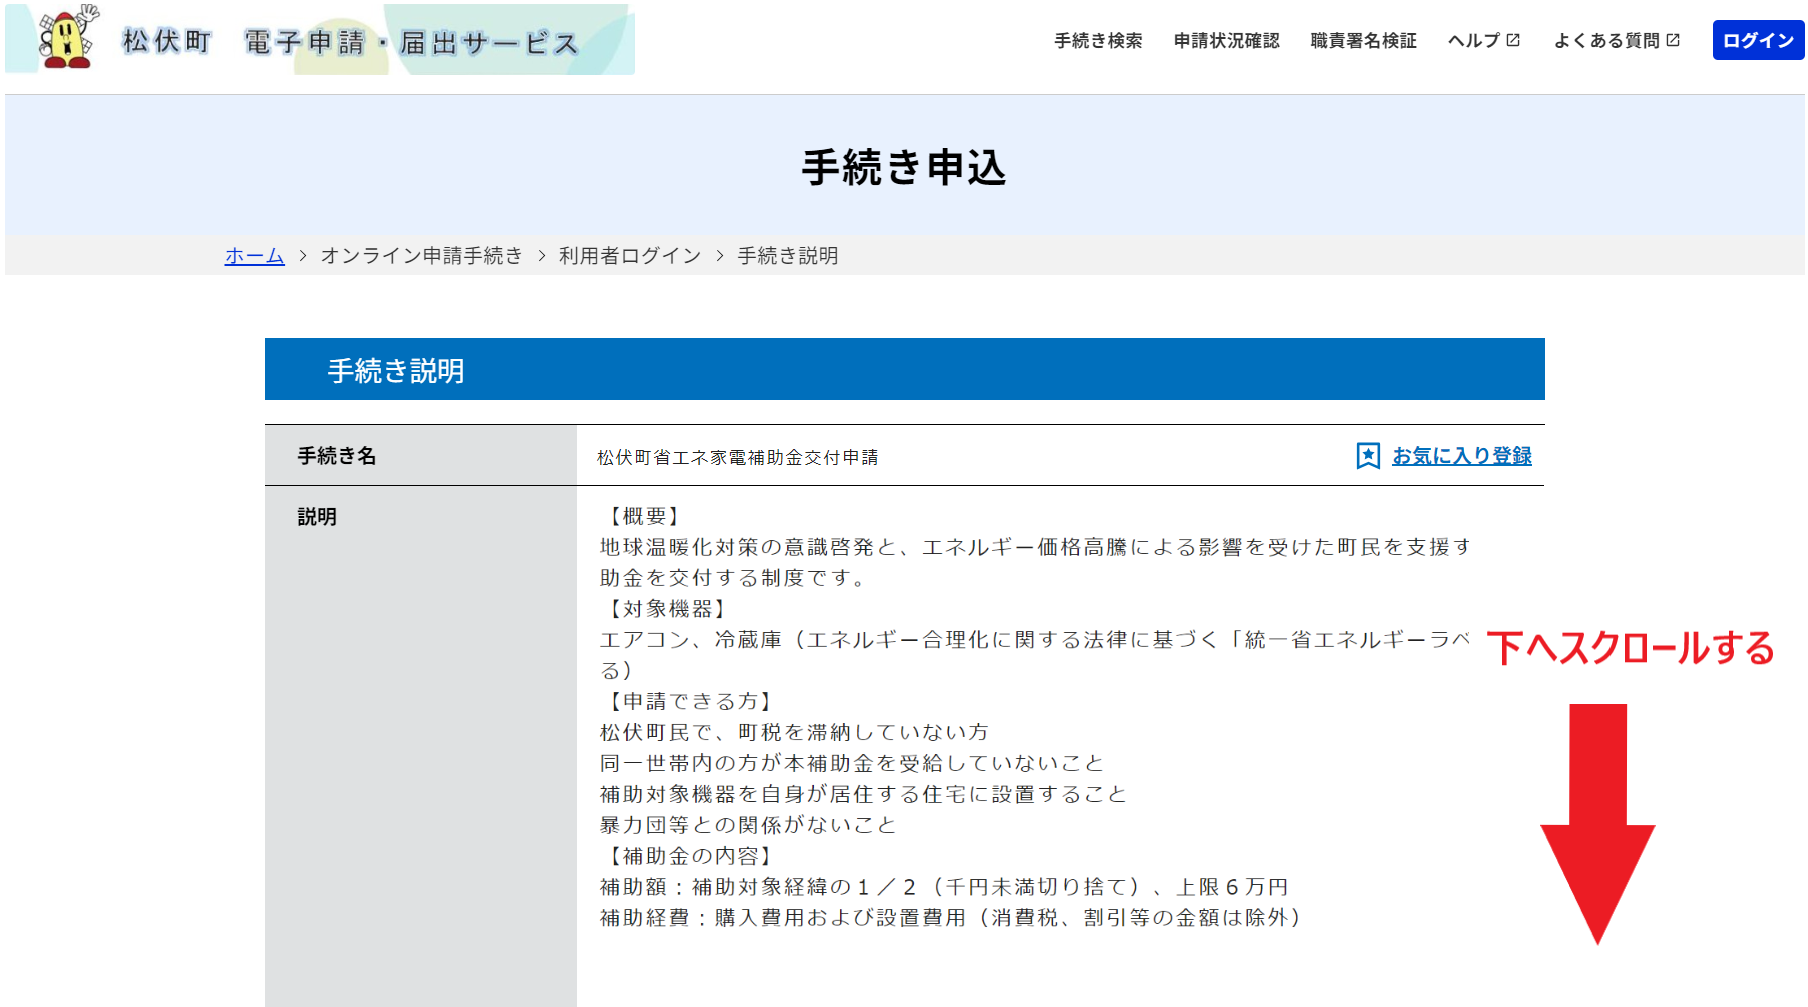Go to 手続き検索 page

point(1098,40)
